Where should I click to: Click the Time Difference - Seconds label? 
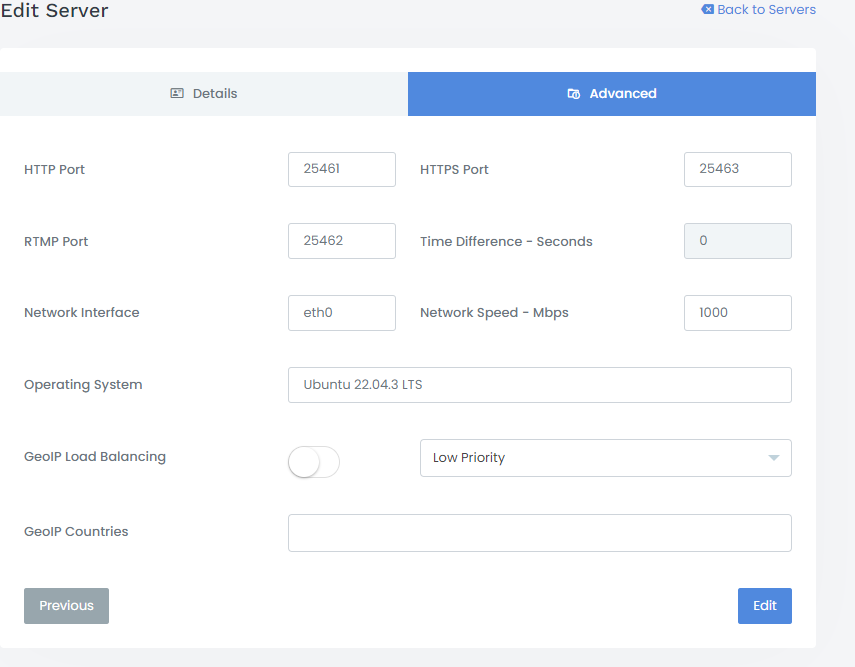[506, 242]
